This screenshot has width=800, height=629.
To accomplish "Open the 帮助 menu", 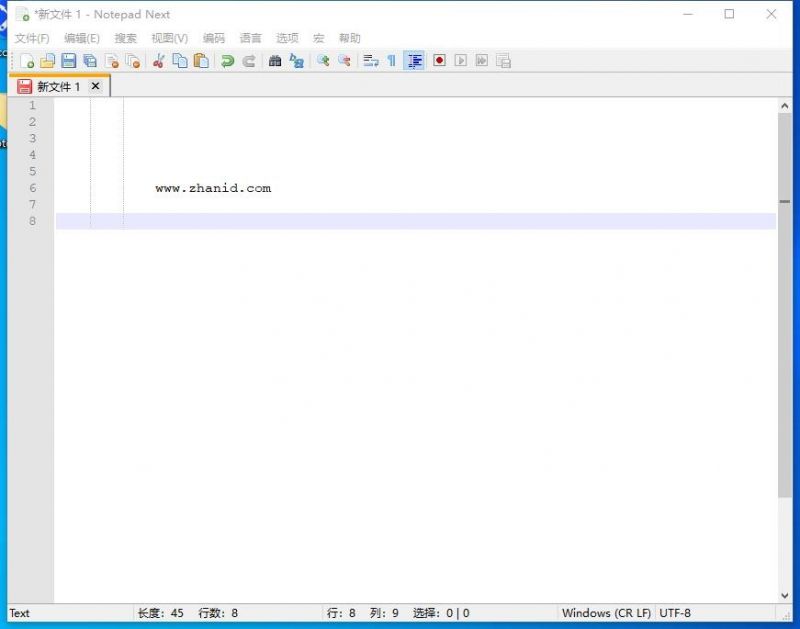I will click(x=350, y=38).
